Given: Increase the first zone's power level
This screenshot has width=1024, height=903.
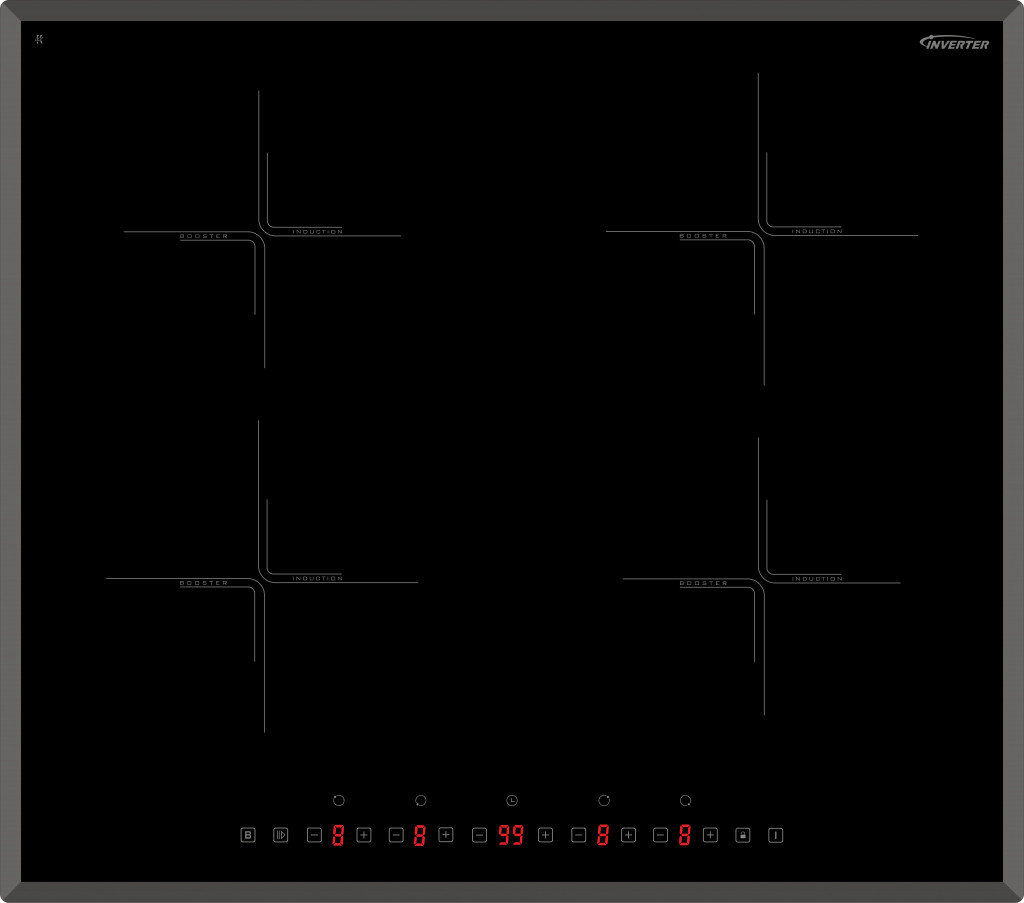Looking at the screenshot, I should (364, 835).
